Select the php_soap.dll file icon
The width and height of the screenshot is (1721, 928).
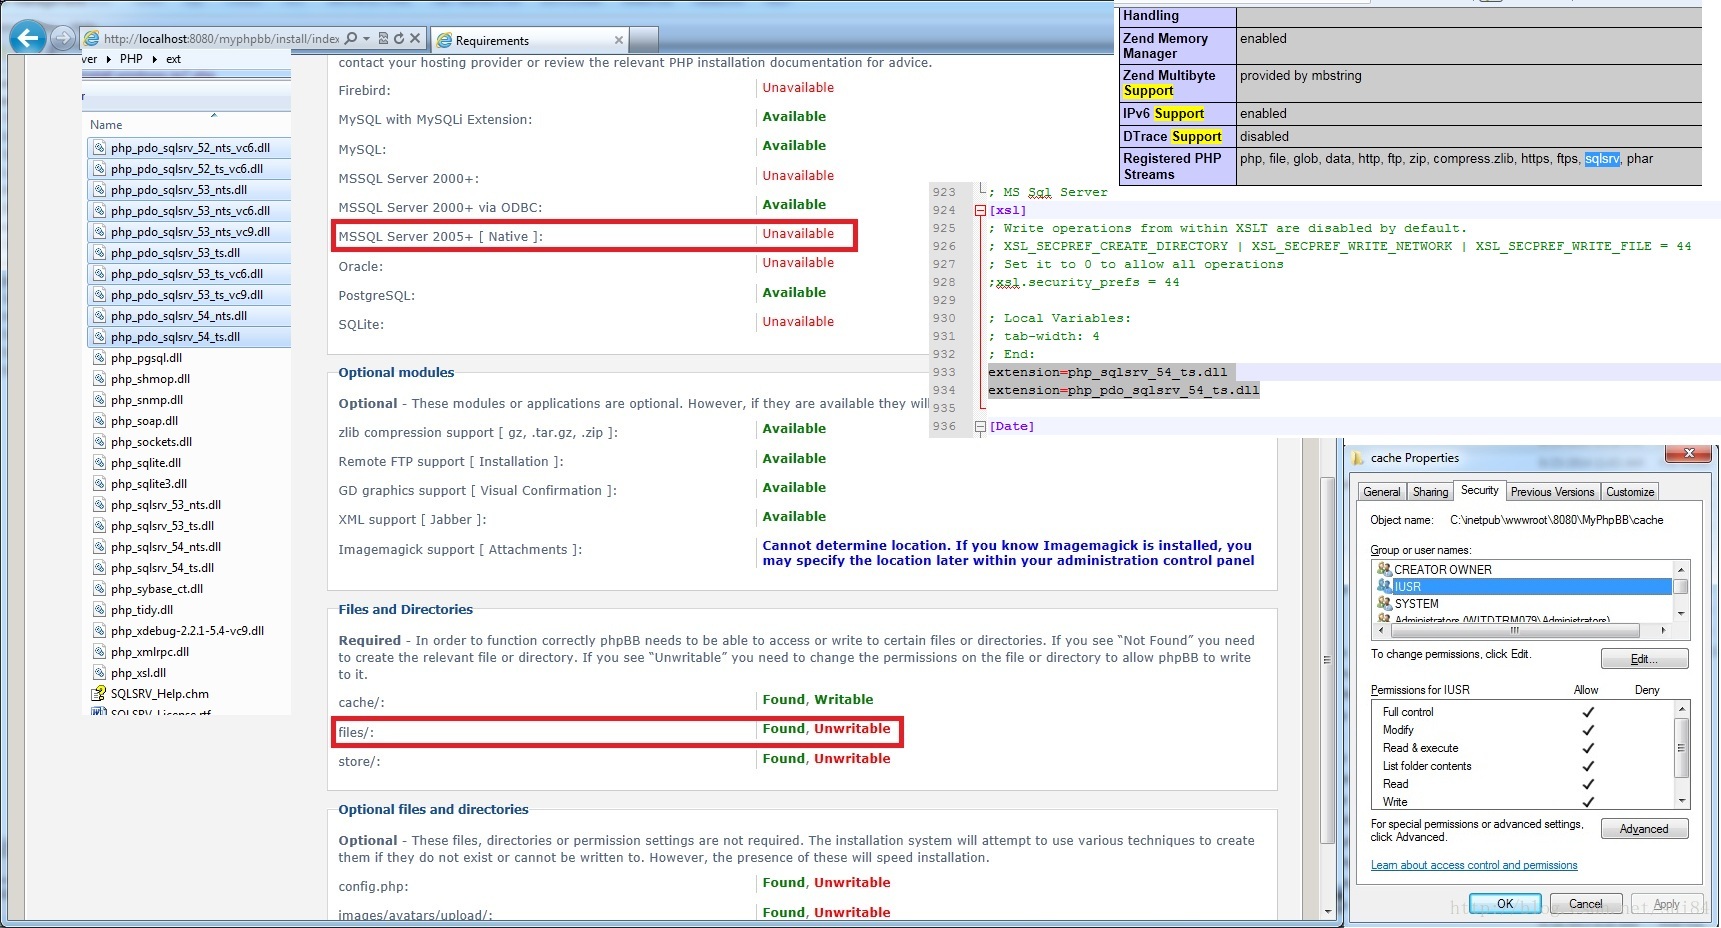pos(99,421)
